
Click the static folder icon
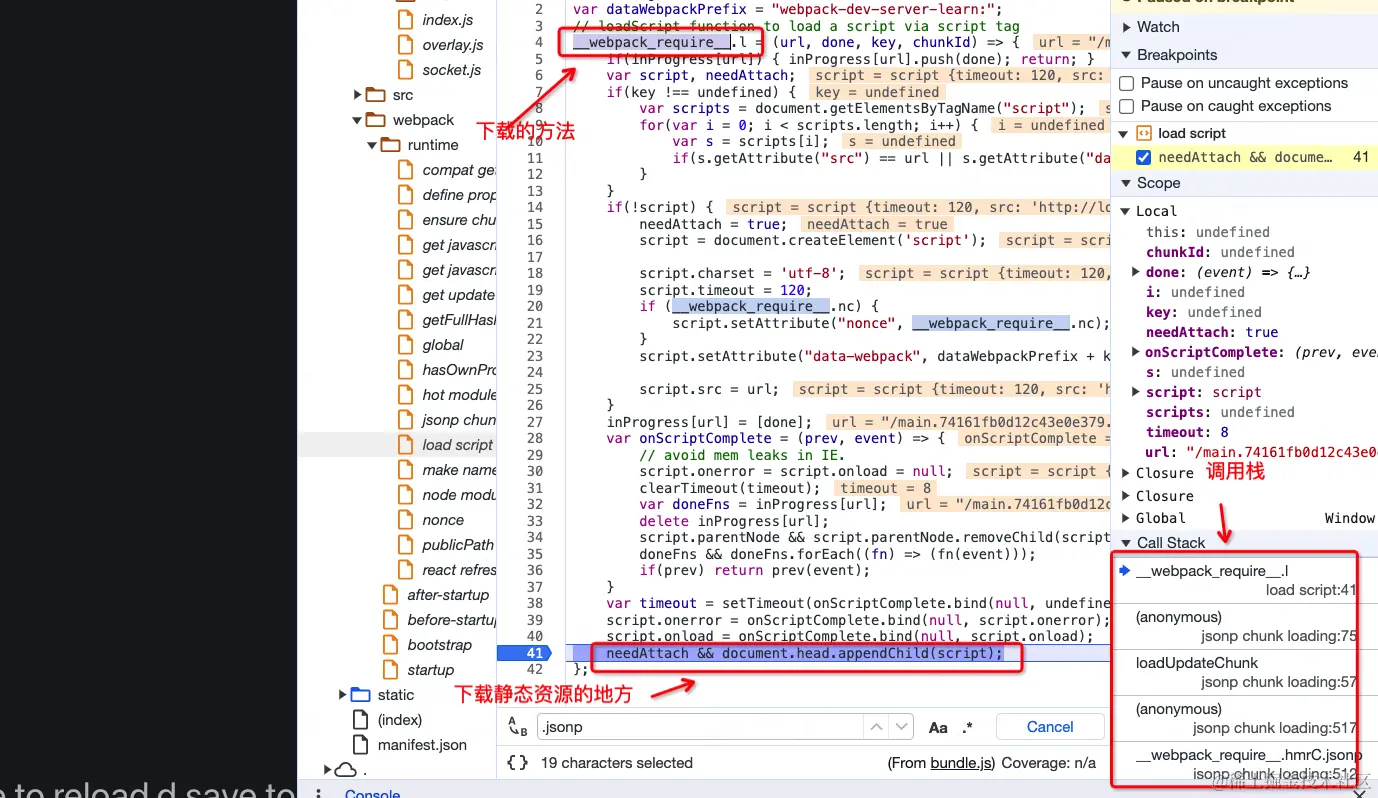(361, 695)
